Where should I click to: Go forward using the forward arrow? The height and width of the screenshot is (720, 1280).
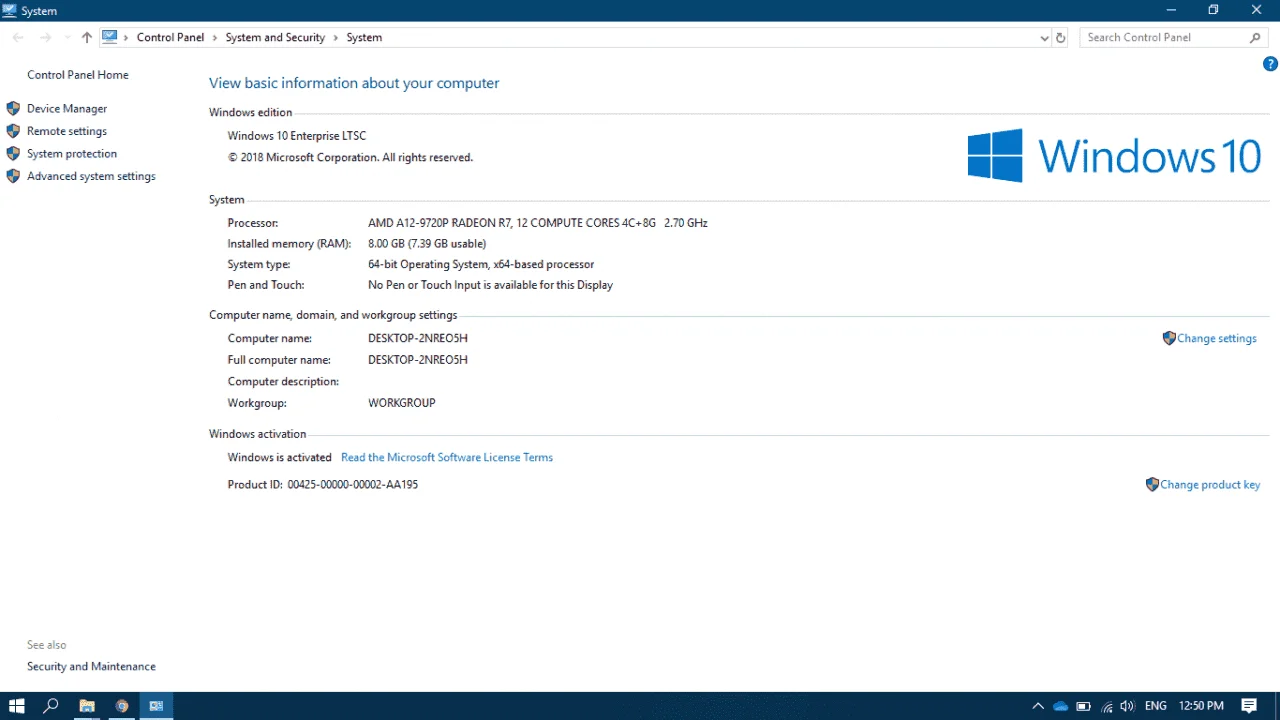[45, 37]
